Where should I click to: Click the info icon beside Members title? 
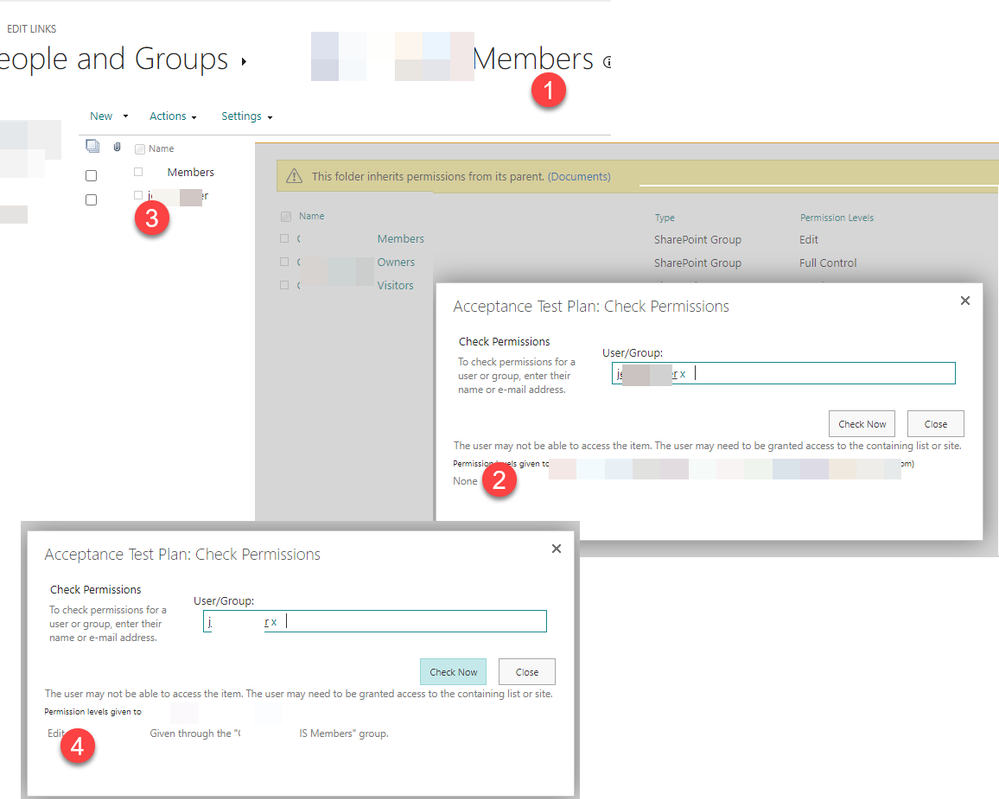tap(607, 62)
